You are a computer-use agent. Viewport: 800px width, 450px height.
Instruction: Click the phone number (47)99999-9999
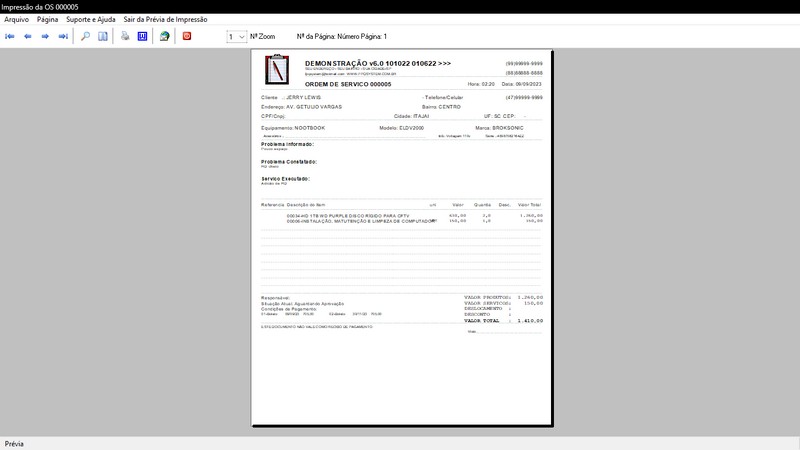coord(524,97)
